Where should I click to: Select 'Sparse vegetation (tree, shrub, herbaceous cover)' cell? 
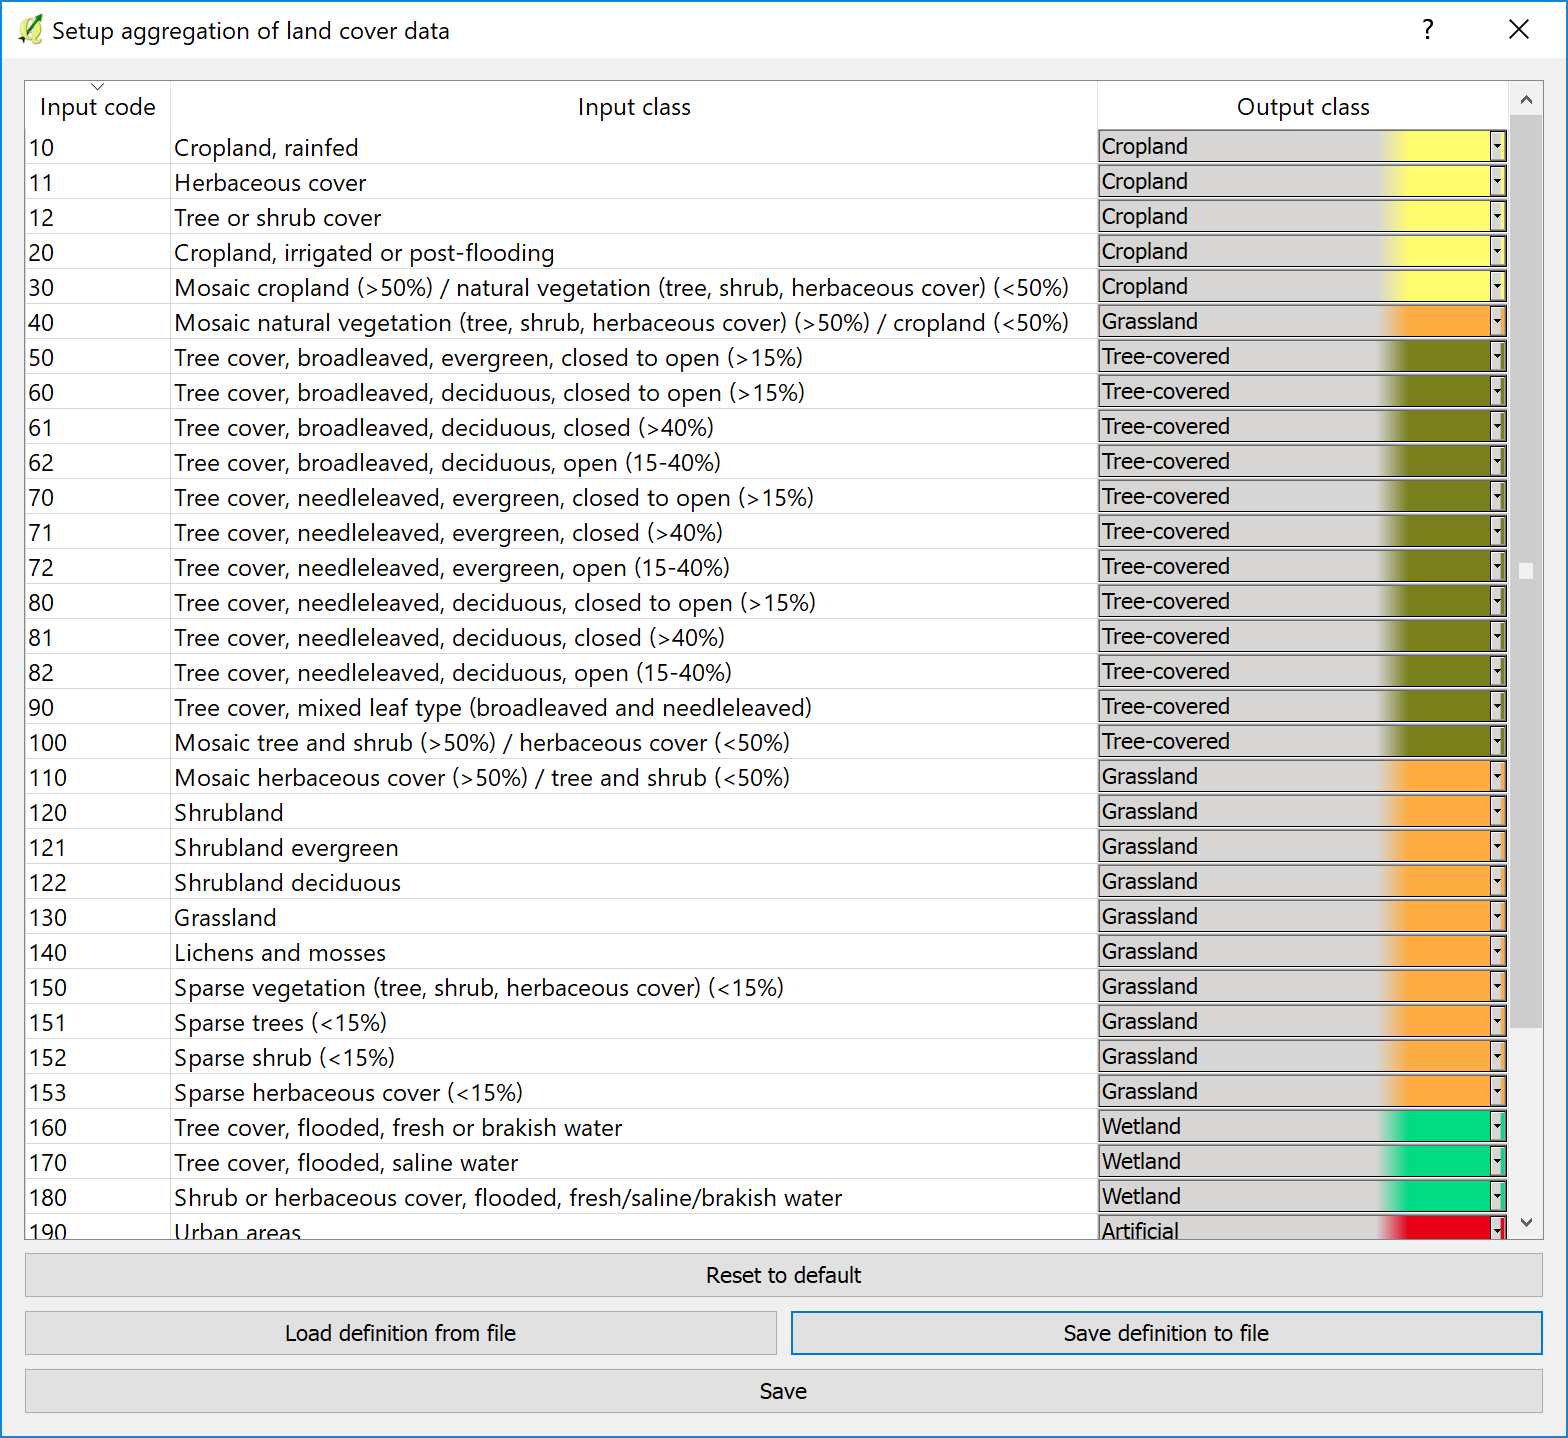(634, 987)
